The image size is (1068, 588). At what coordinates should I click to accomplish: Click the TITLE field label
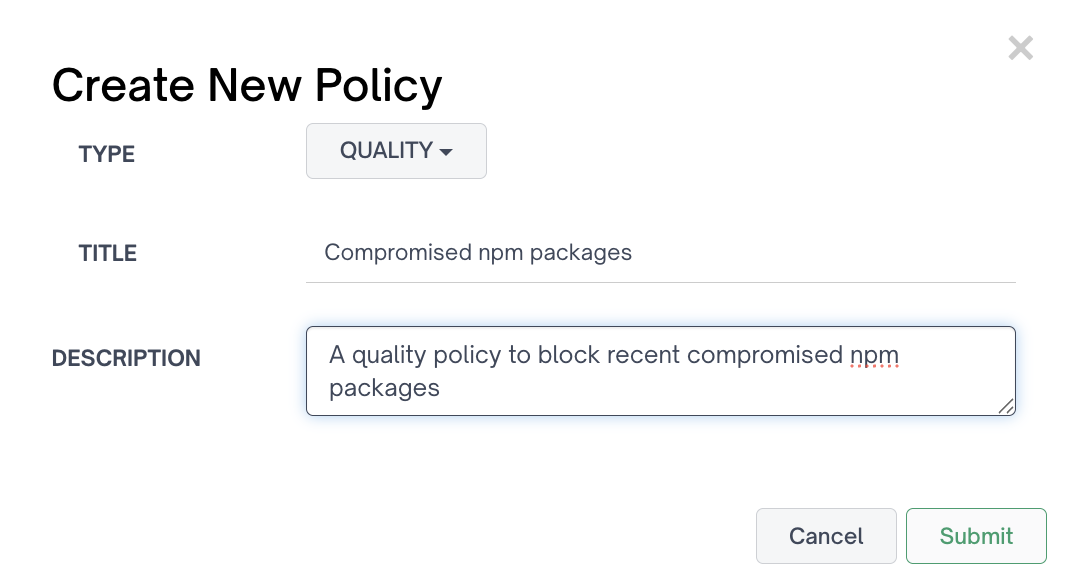[x=107, y=254]
